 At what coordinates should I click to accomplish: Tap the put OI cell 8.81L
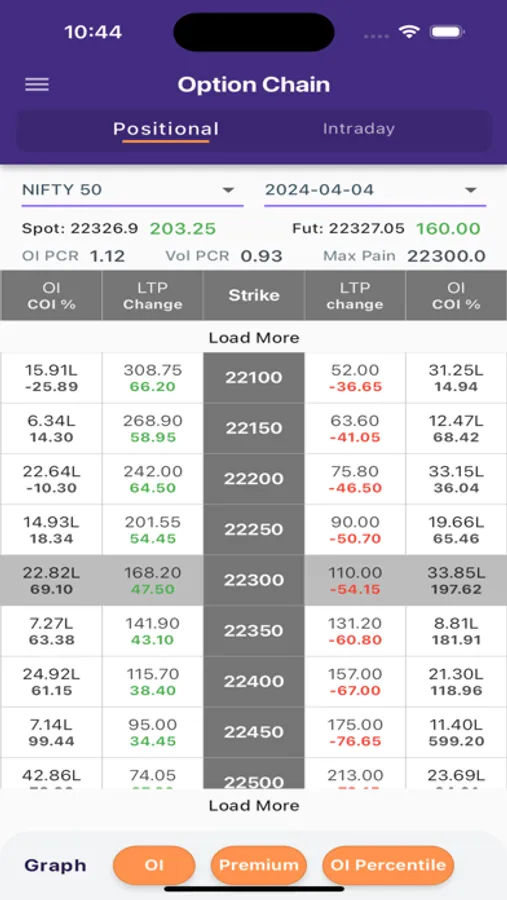[456, 630]
